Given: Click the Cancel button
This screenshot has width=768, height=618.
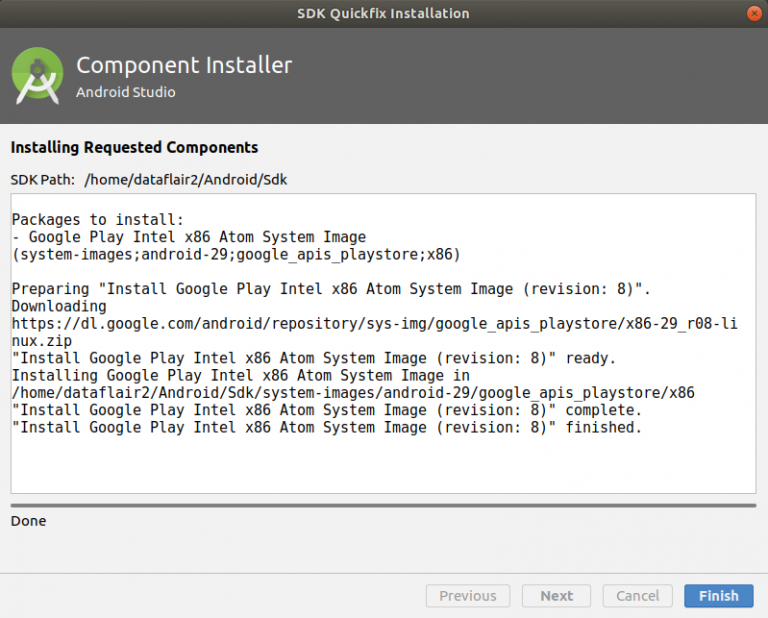Looking at the screenshot, I should pyautogui.click(x=637, y=595).
